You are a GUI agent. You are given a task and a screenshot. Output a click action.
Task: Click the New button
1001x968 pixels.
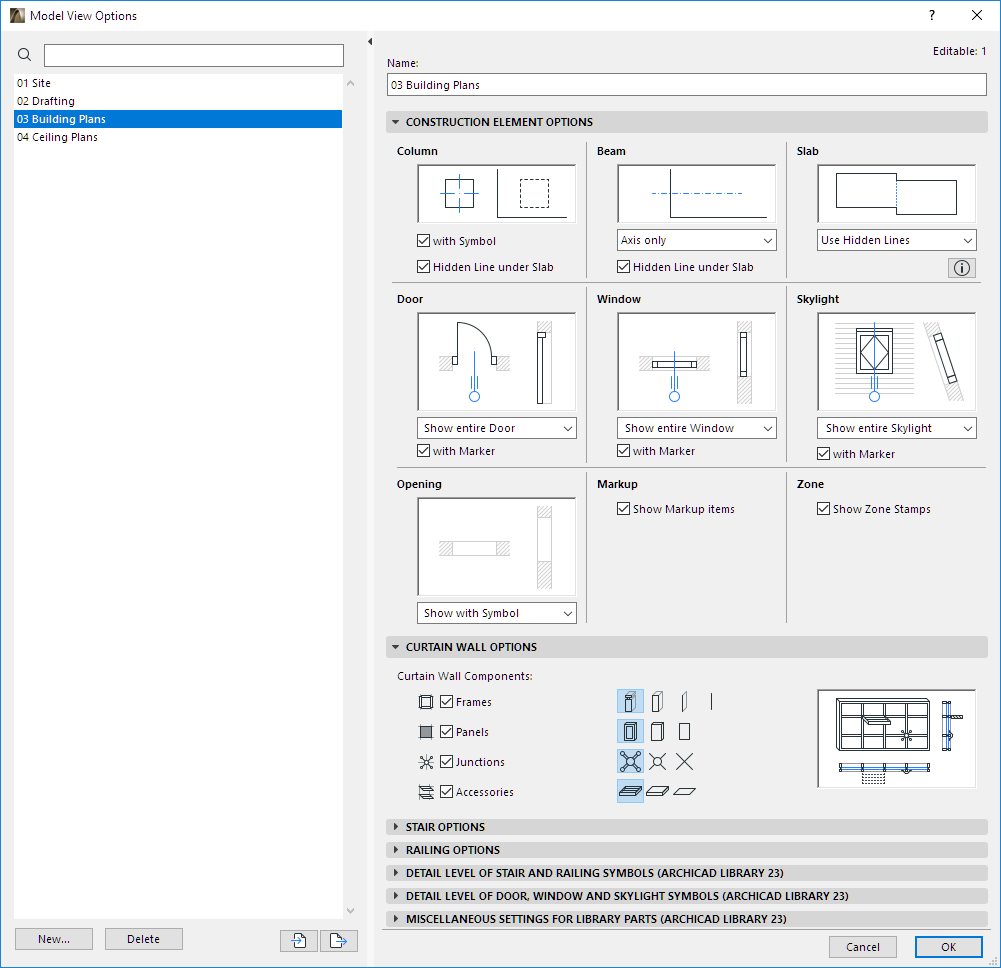pos(53,938)
